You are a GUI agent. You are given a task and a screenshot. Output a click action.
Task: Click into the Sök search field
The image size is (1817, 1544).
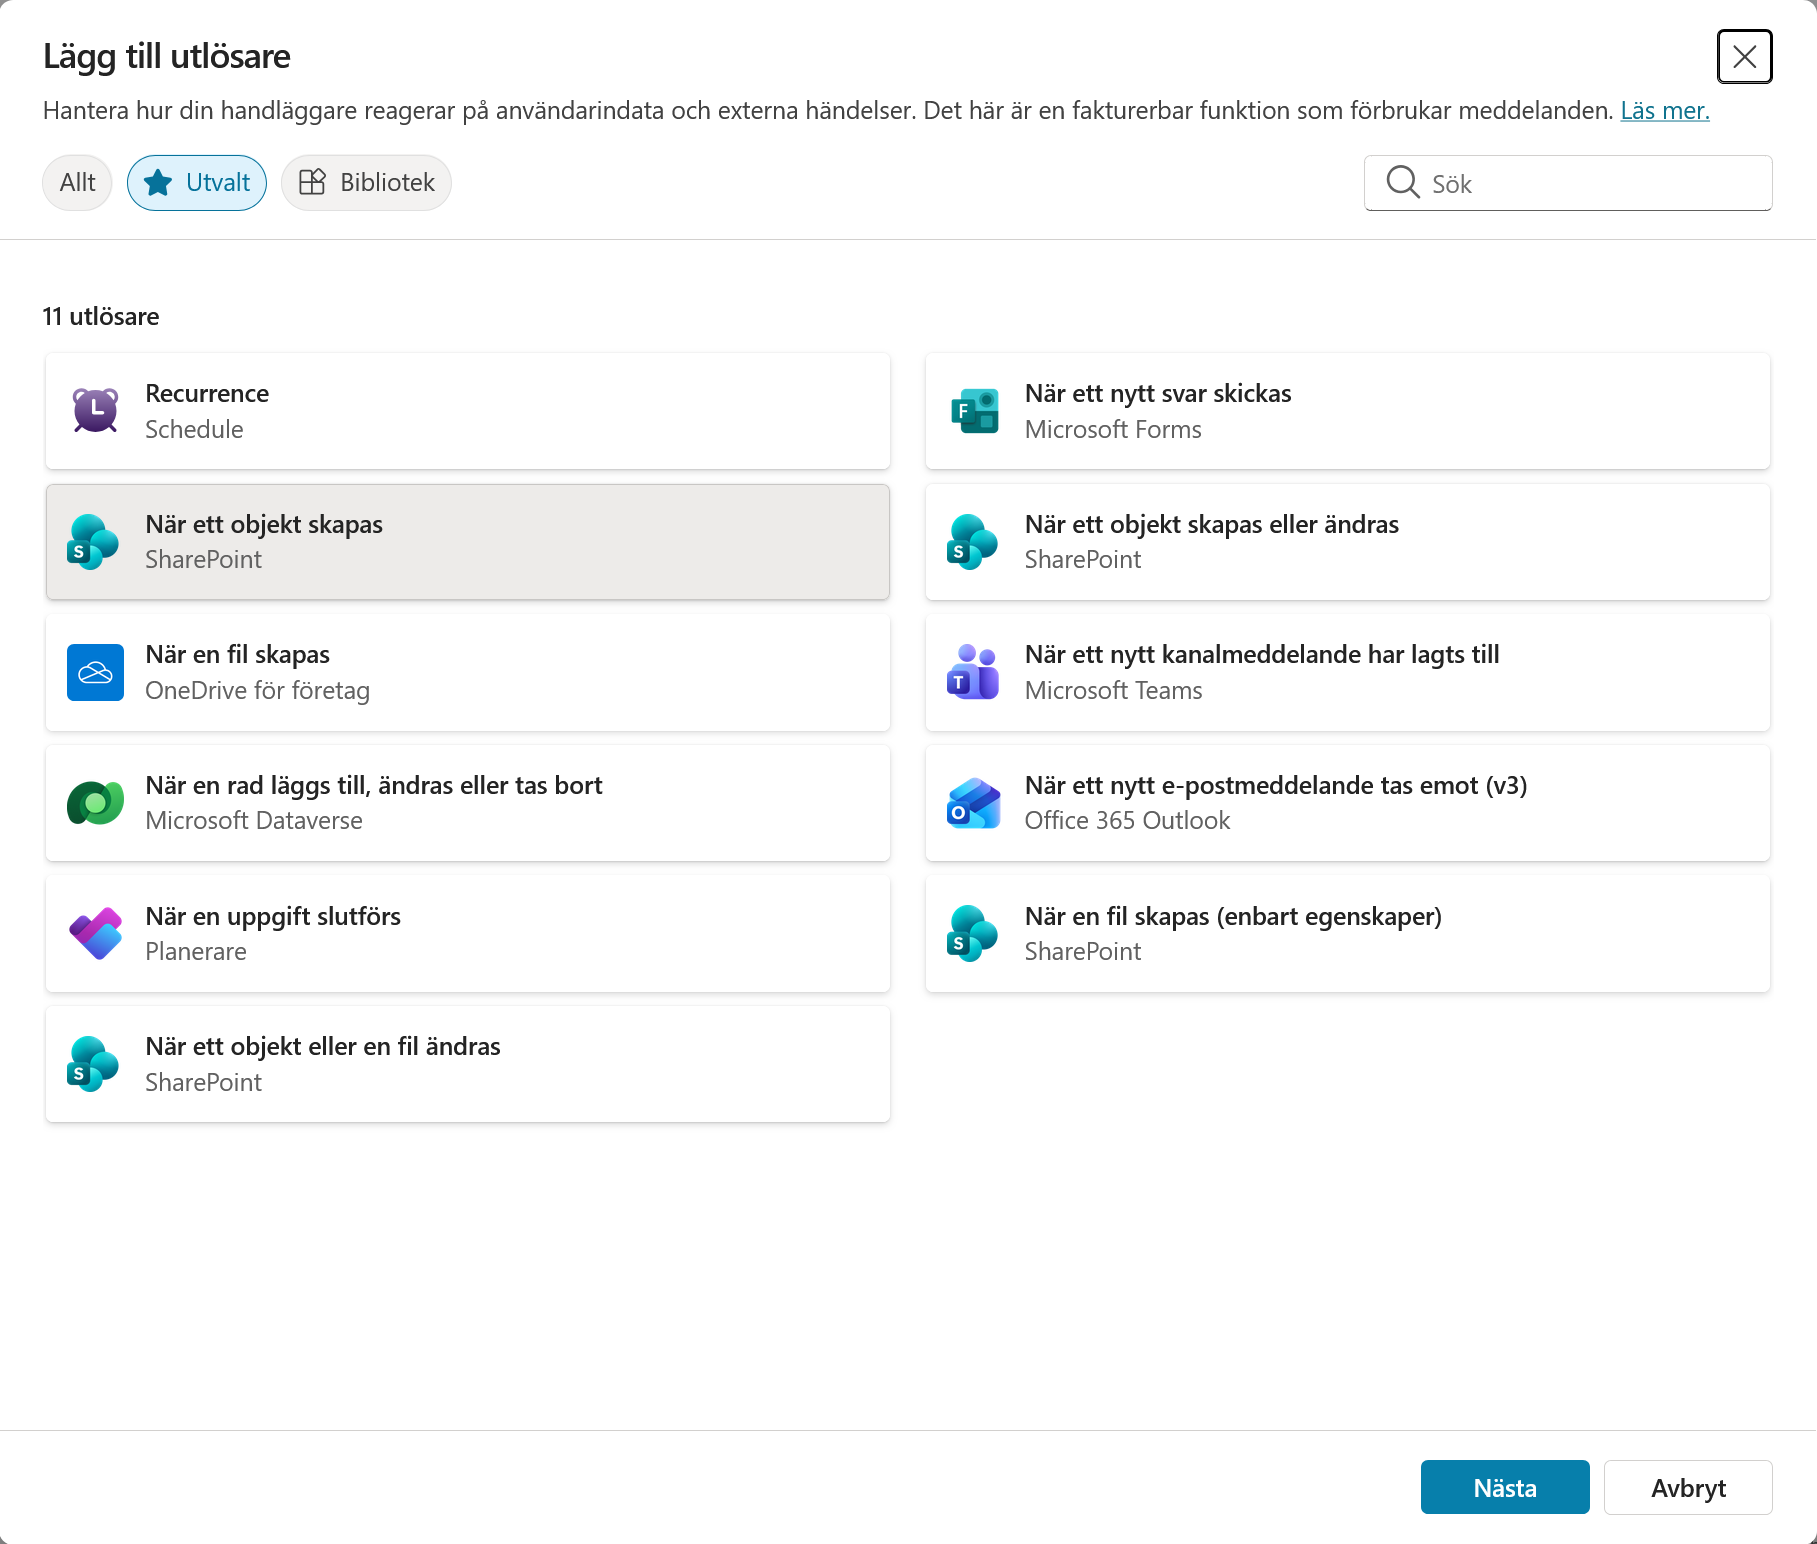(1568, 183)
